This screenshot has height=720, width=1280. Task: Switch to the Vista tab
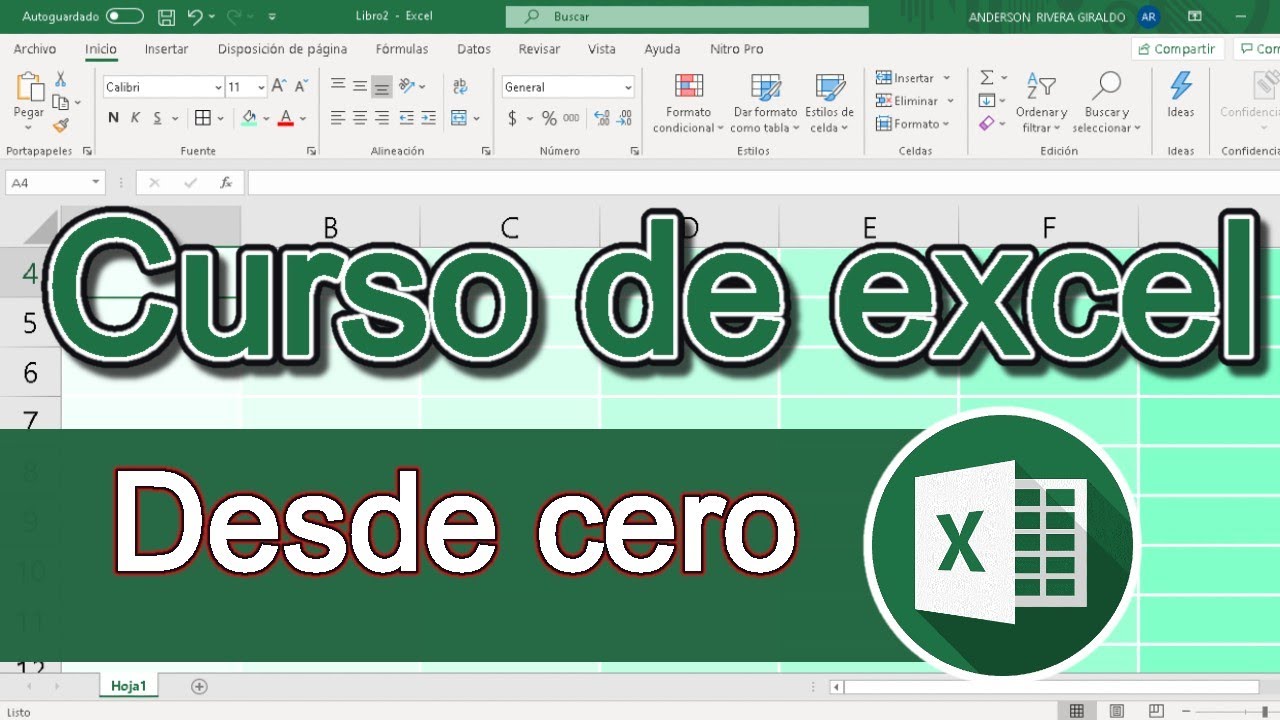pos(602,49)
